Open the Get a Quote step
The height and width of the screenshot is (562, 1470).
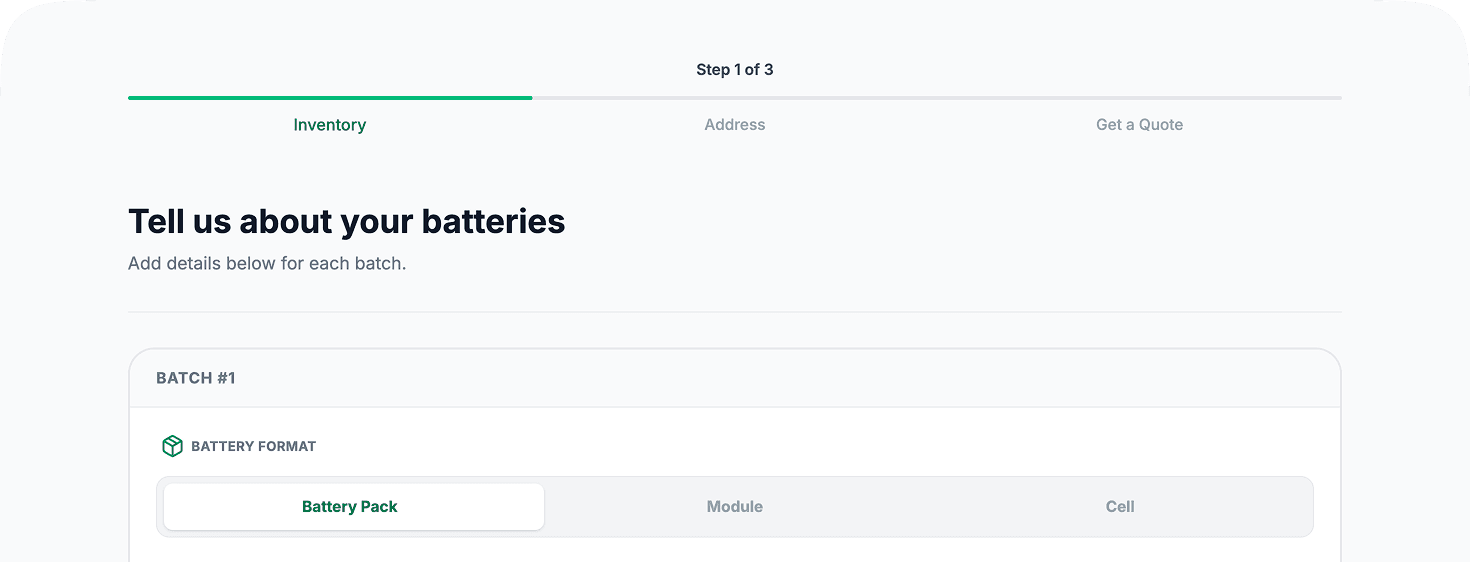1139,125
